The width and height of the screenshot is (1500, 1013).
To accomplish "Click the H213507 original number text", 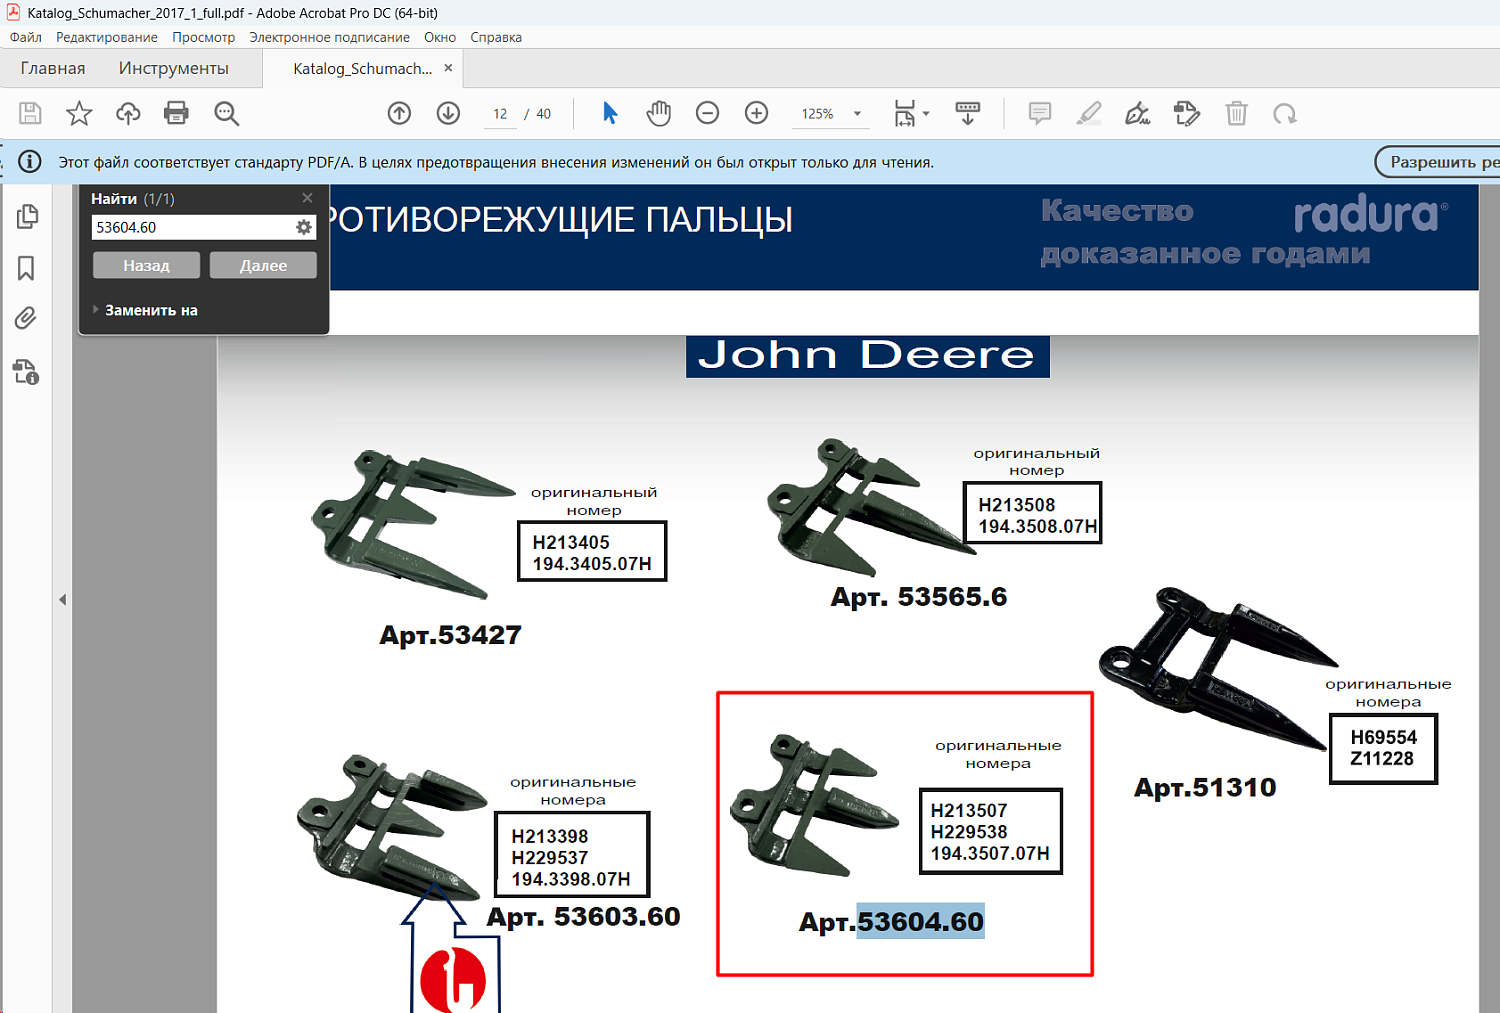I will click(x=969, y=811).
